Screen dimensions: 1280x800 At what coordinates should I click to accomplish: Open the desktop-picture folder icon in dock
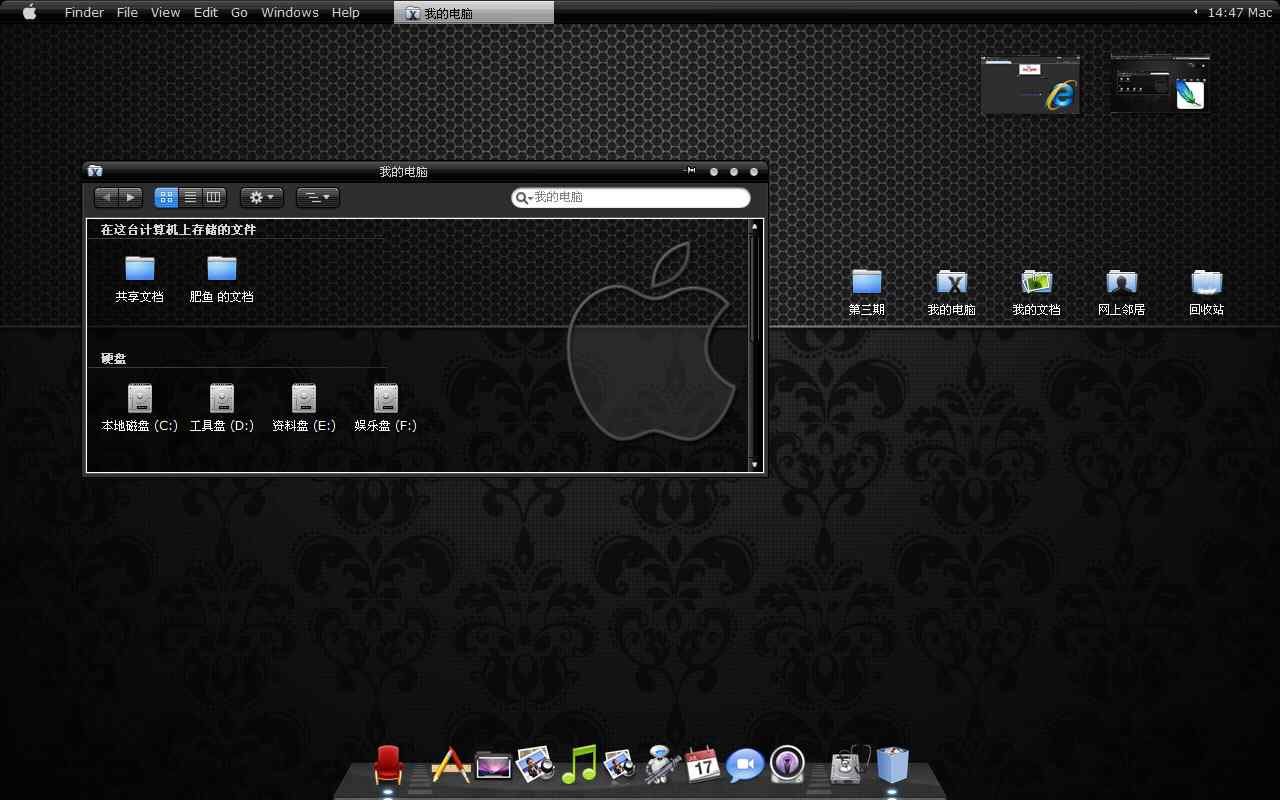pyautogui.click(x=493, y=766)
